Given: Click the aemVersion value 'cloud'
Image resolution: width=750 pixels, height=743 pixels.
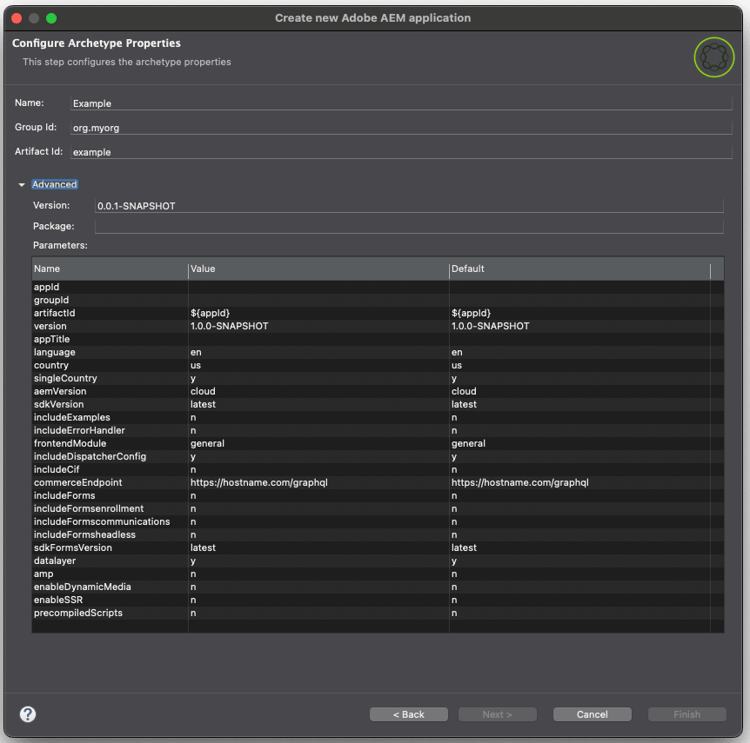Looking at the screenshot, I should [319, 391].
